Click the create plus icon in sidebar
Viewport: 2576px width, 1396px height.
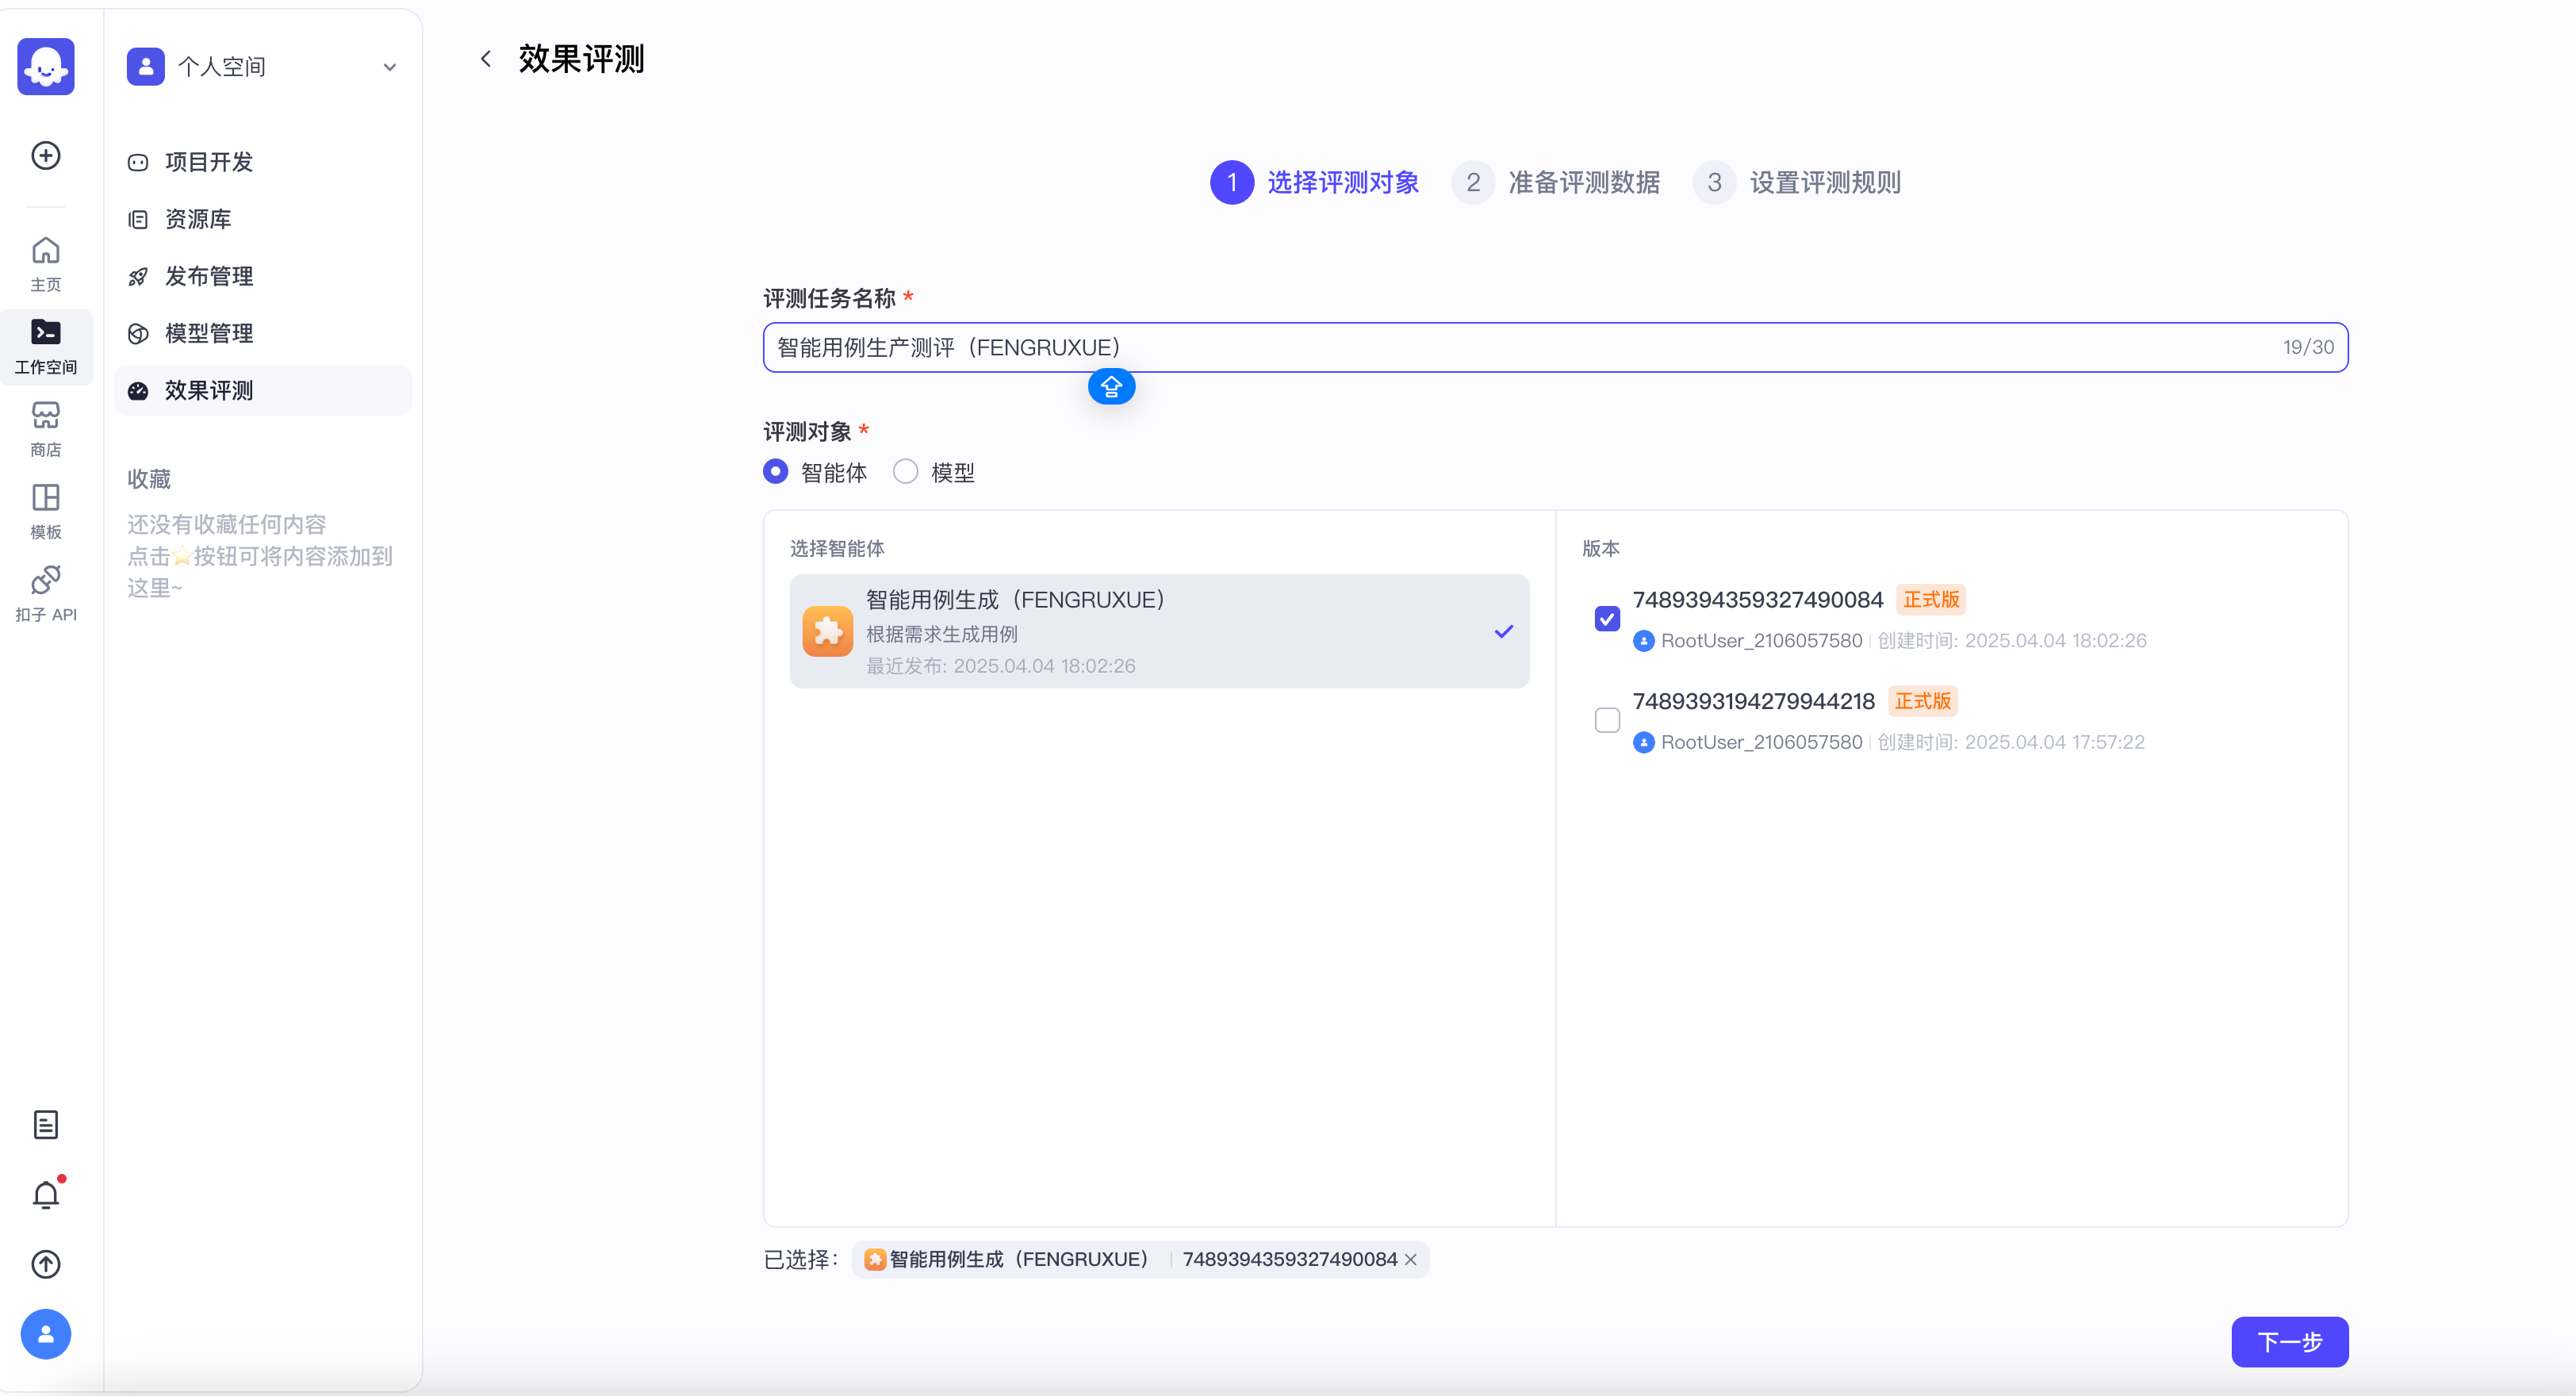pos(46,155)
